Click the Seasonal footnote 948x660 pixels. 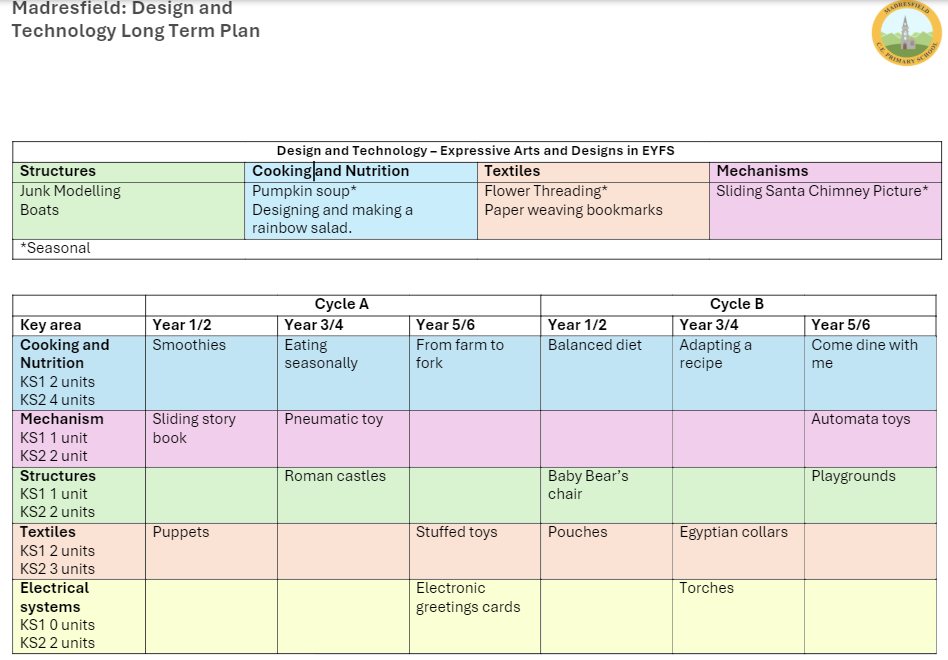(55, 248)
